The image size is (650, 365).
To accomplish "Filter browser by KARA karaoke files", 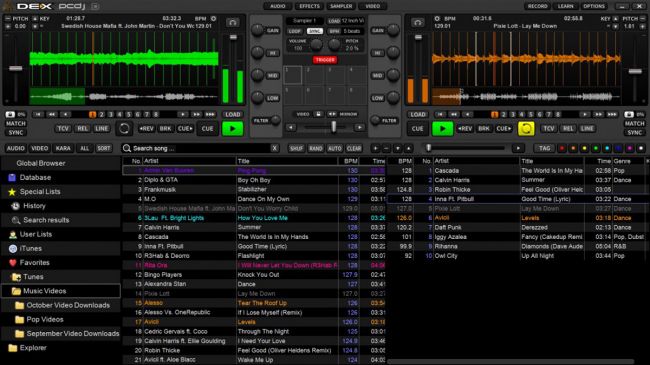I will click(63, 148).
